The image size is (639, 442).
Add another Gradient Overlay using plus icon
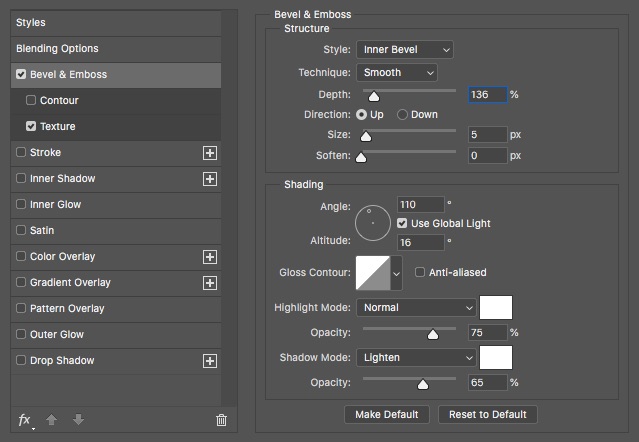pos(210,283)
